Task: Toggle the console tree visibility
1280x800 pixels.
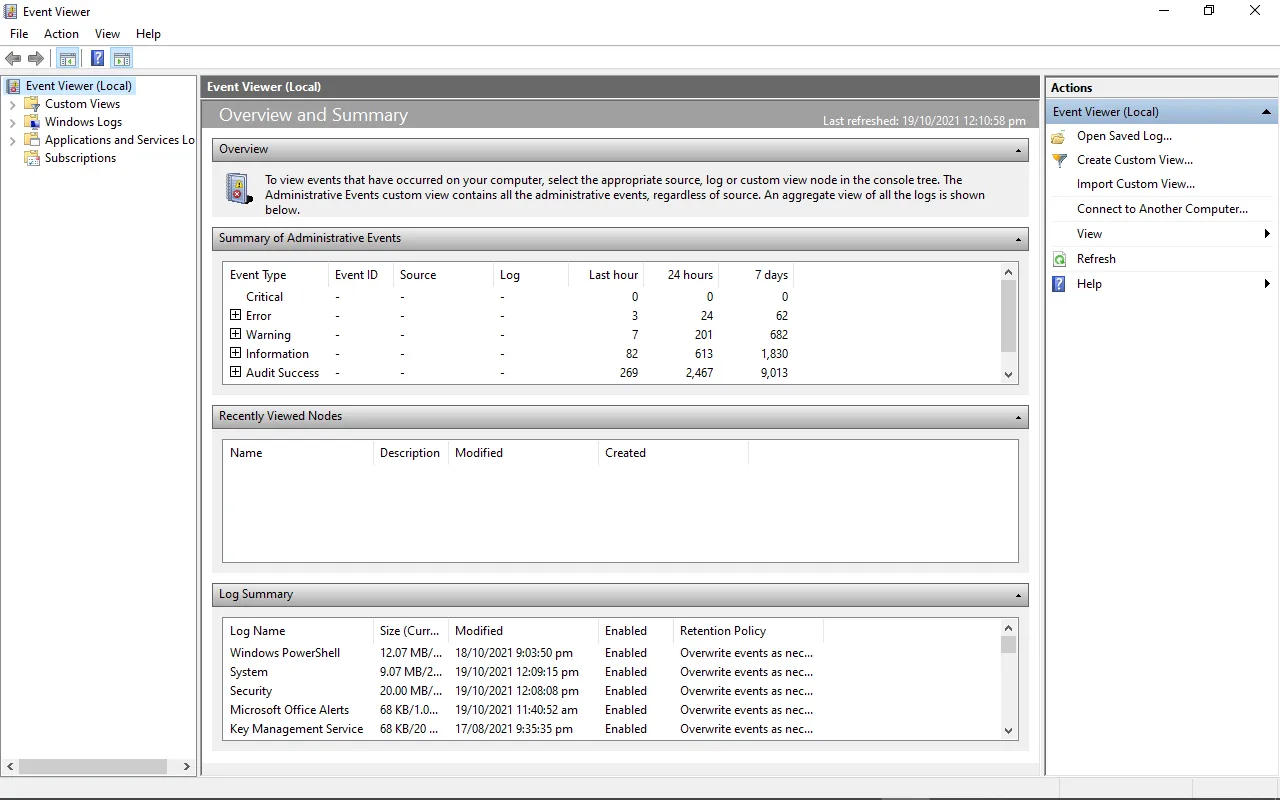Action: click(67, 58)
